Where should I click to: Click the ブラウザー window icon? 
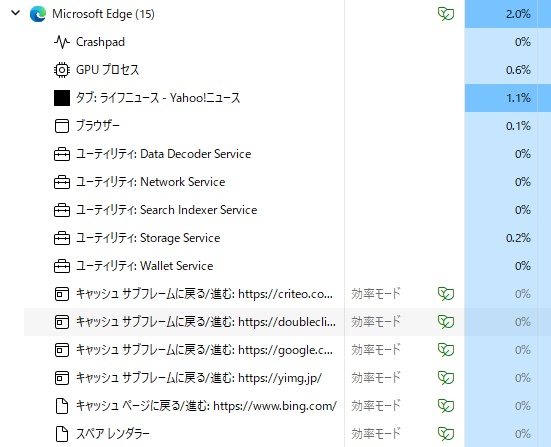61,126
